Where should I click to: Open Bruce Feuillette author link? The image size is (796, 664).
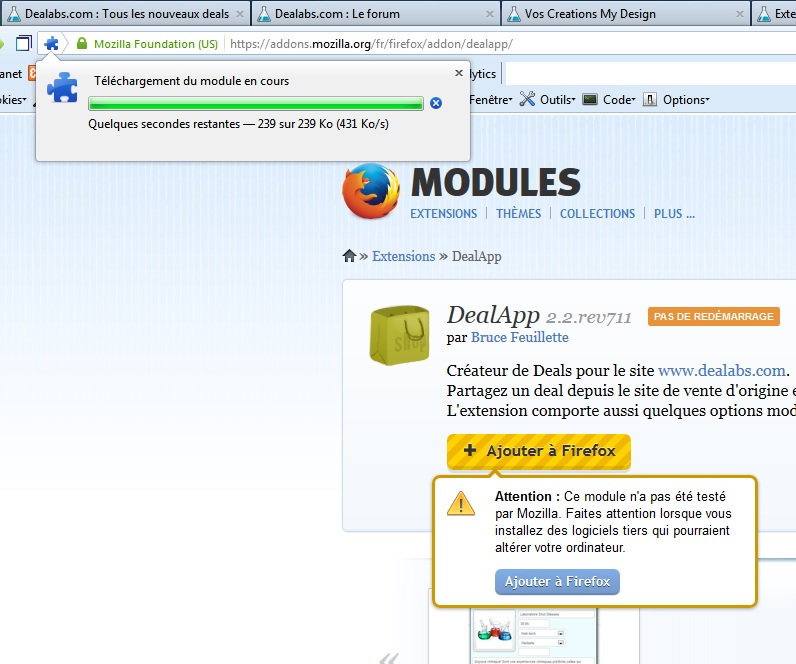(520, 338)
